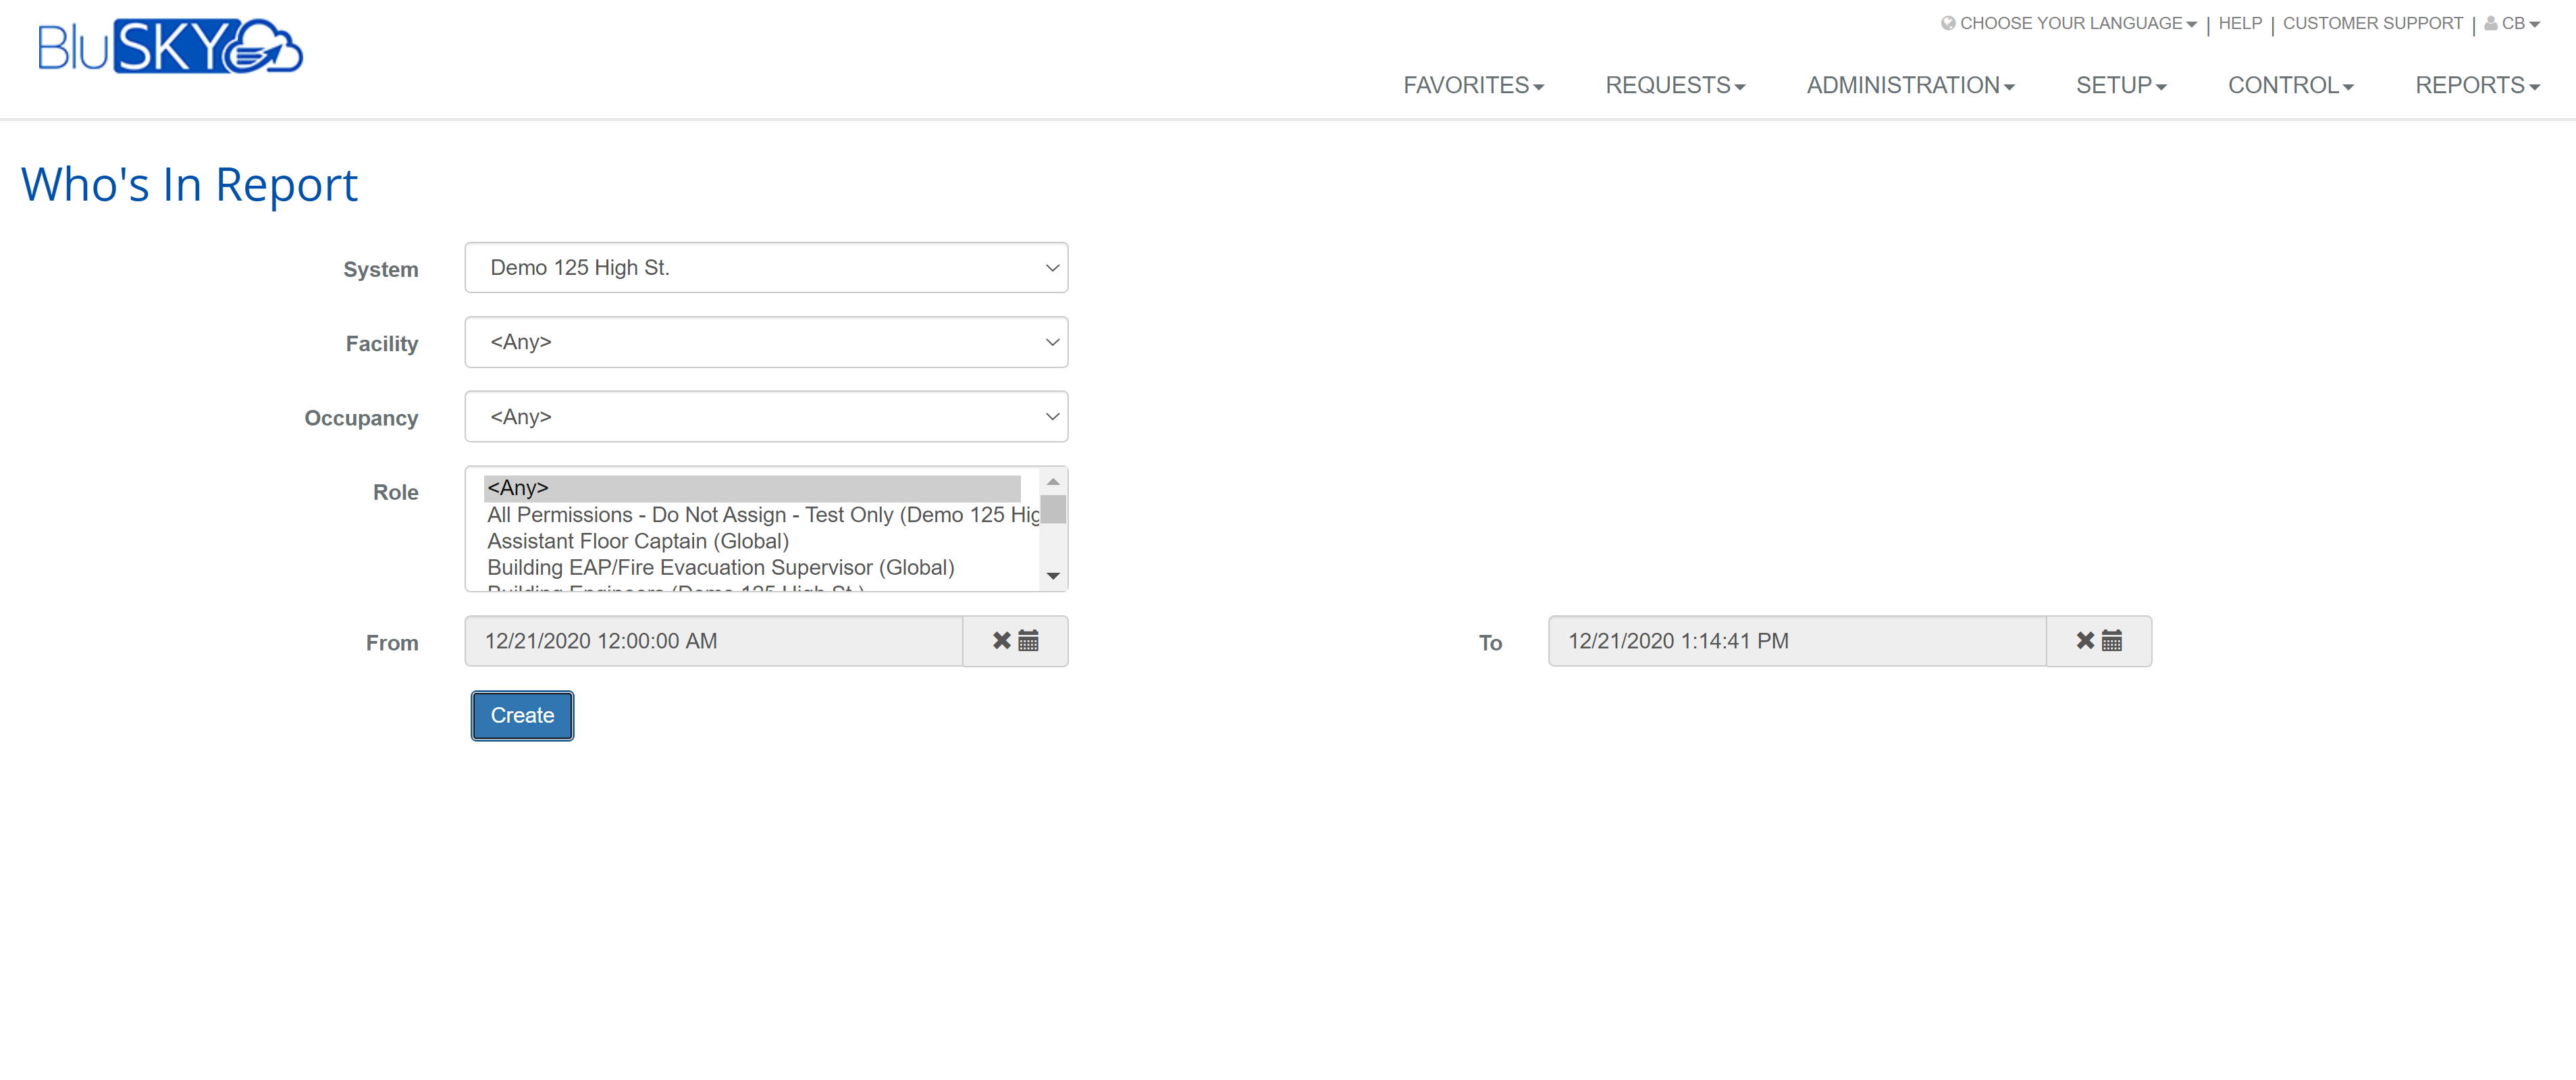Click the From date input field
This screenshot has height=1080, width=2576.
coord(713,641)
